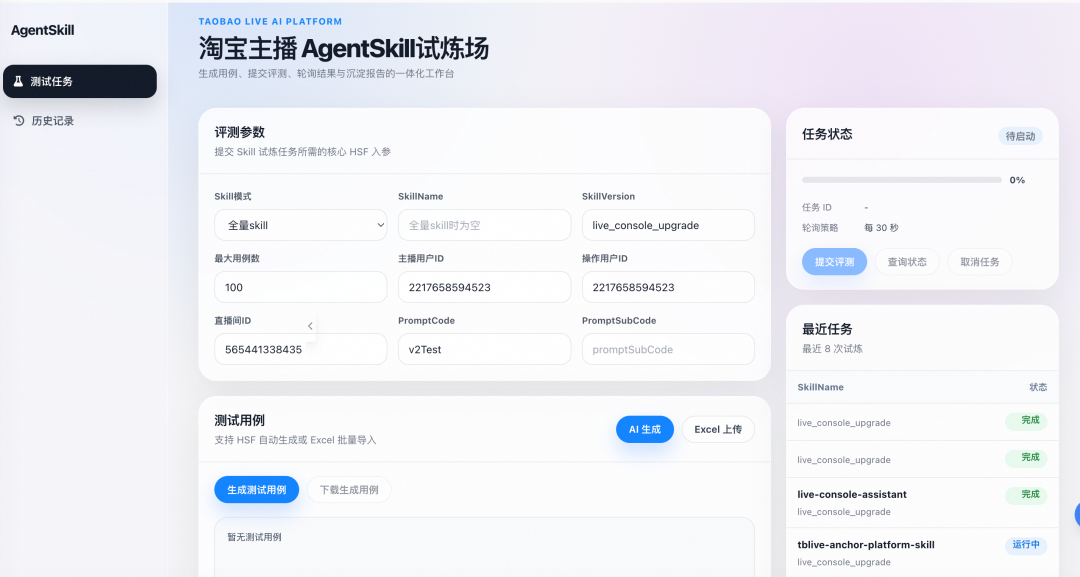Click the blue floating button at right edge
This screenshot has height=577, width=1080.
pos(1077,514)
